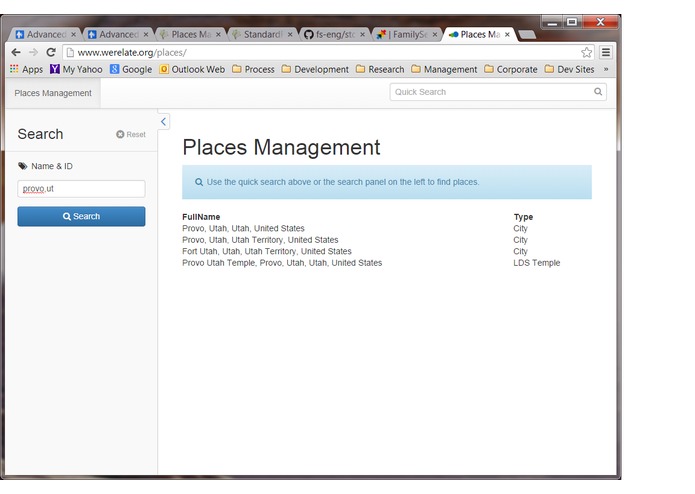Open the Outlook Web bookmark
Screen dimensions: 695x494
pos(192,69)
